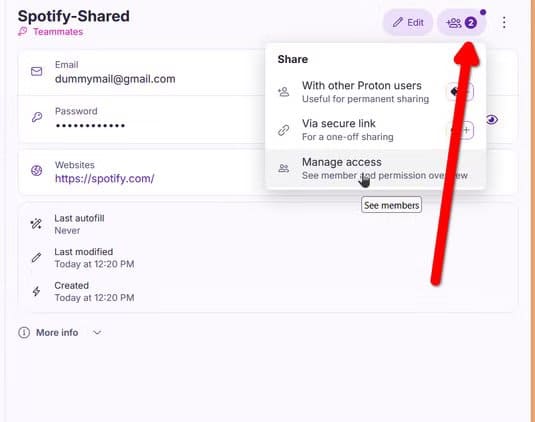
Task: Click the add-user icon beside Proton users
Action: [284, 91]
